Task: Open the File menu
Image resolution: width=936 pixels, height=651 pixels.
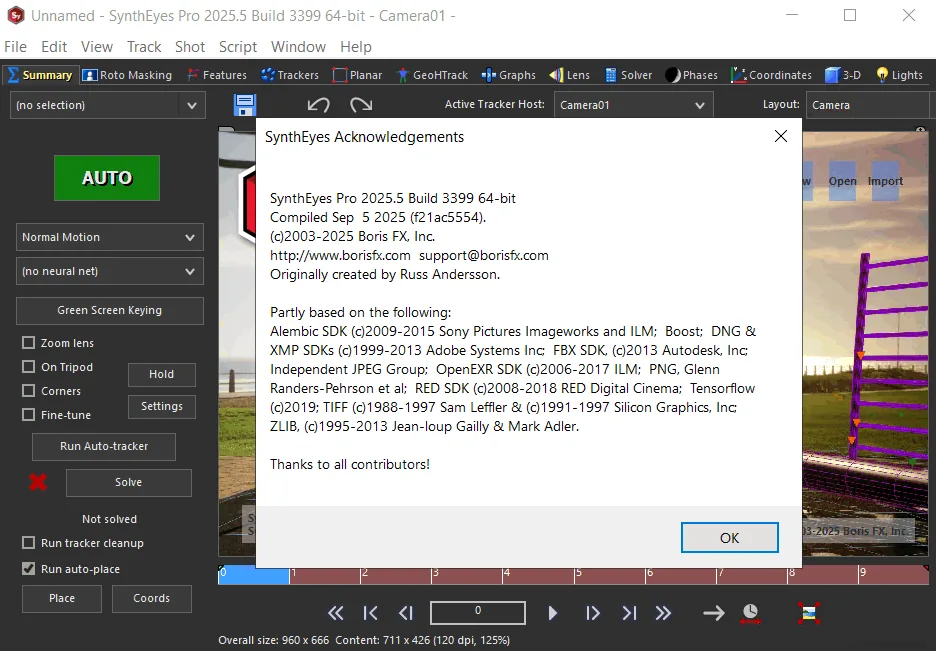Action: [15, 47]
